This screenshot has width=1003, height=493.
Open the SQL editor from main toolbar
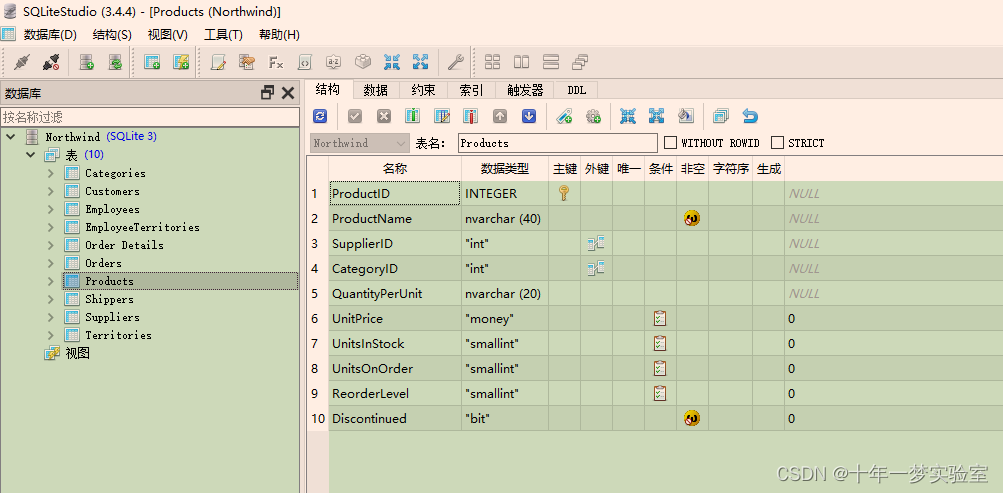(219, 62)
